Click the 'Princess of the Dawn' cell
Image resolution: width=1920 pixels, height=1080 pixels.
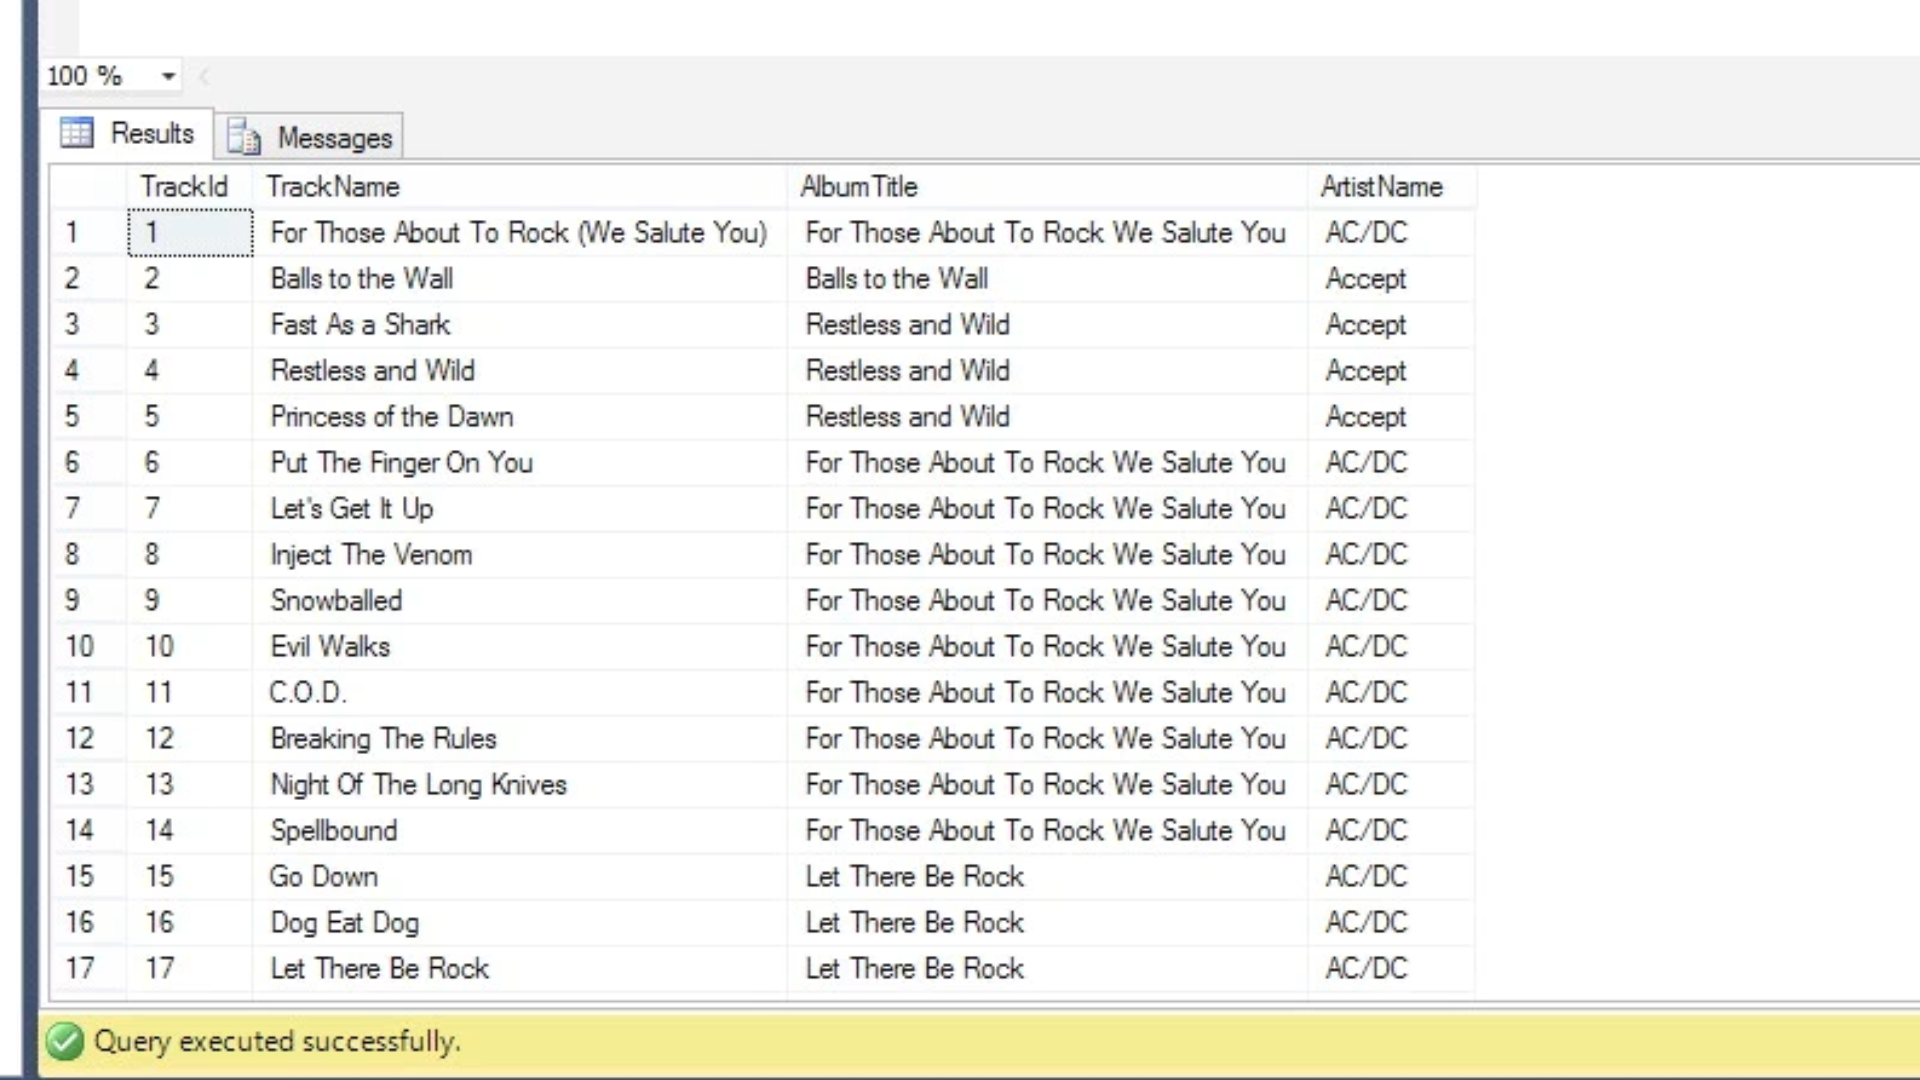tap(392, 417)
